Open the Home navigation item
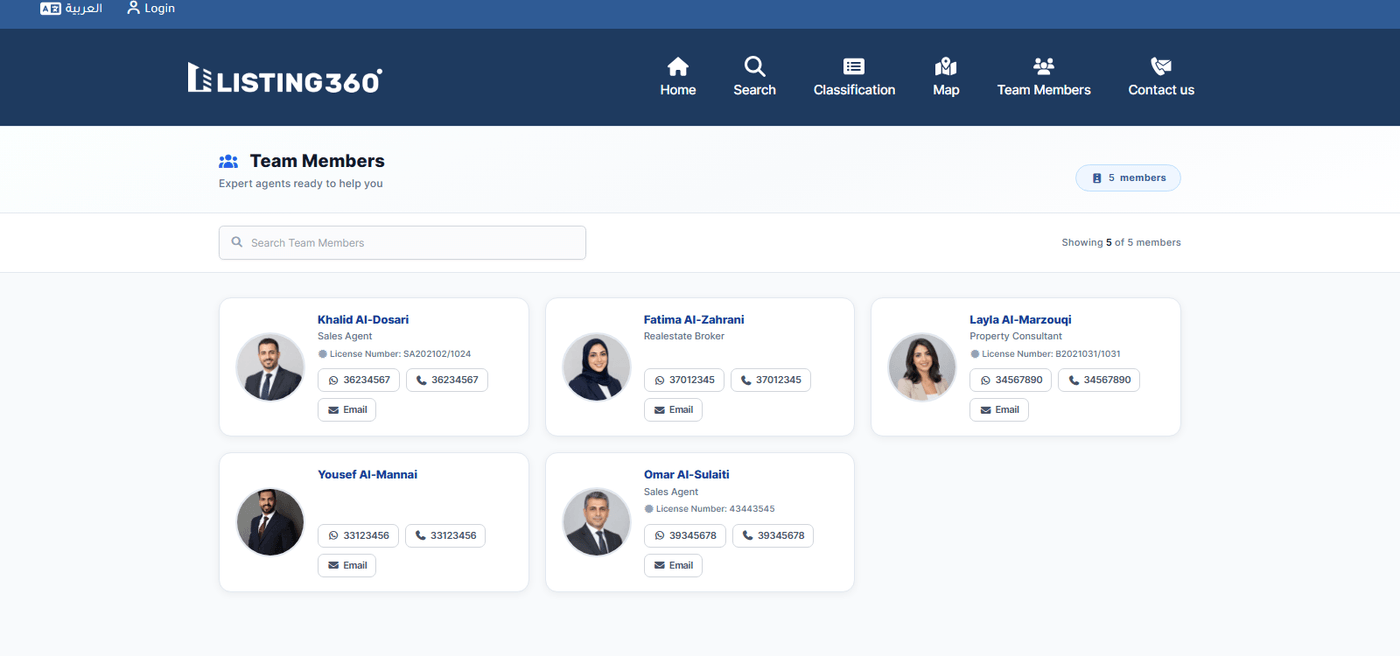This screenshot has width=1400, height=656. point(678,77)
